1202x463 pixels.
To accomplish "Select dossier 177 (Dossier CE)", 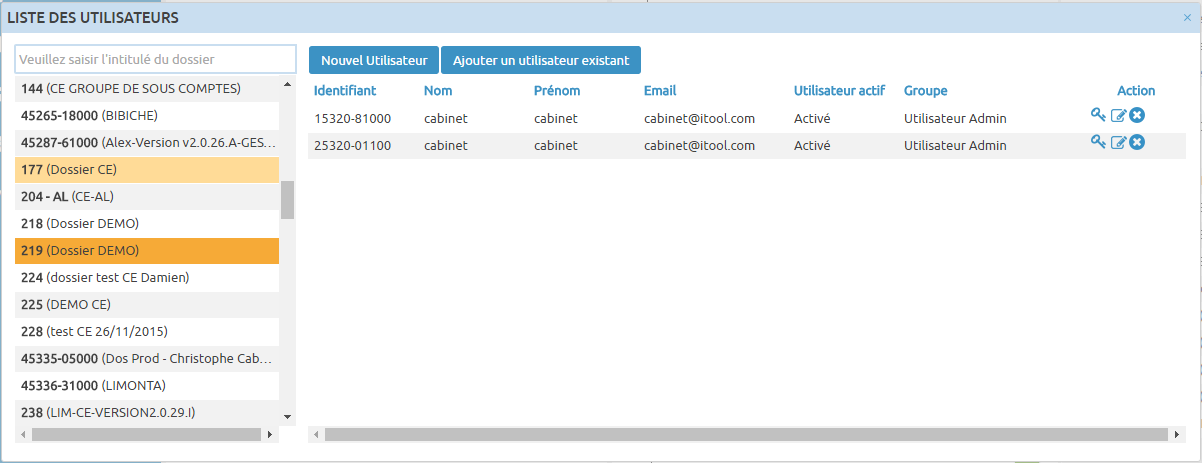I will click(x=147, y=169).
